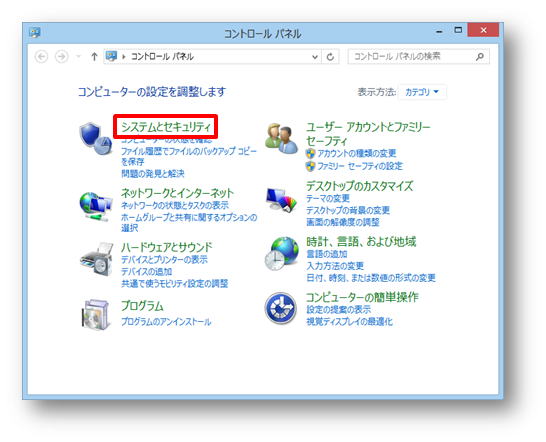Open テーマの変更 link
This screenshot has width=546, height=442.
[x=328, y=199]
